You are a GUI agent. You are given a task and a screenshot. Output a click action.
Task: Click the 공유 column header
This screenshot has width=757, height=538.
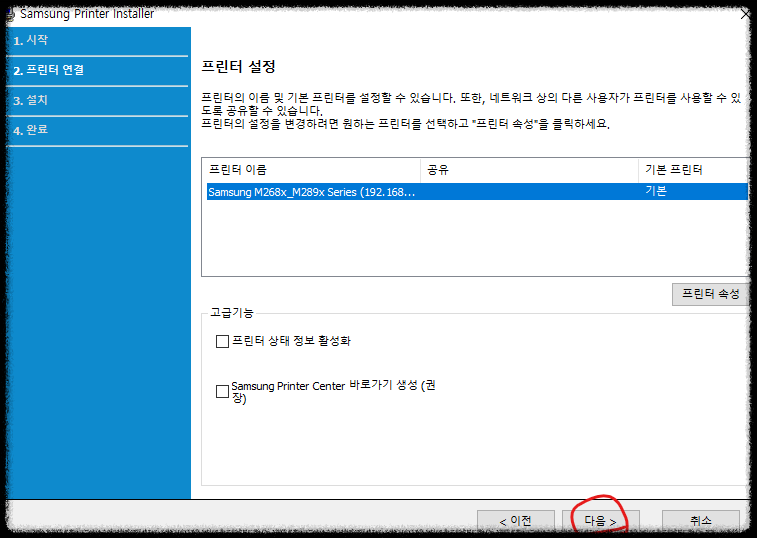pyautogui.click(x=530, y=170)
